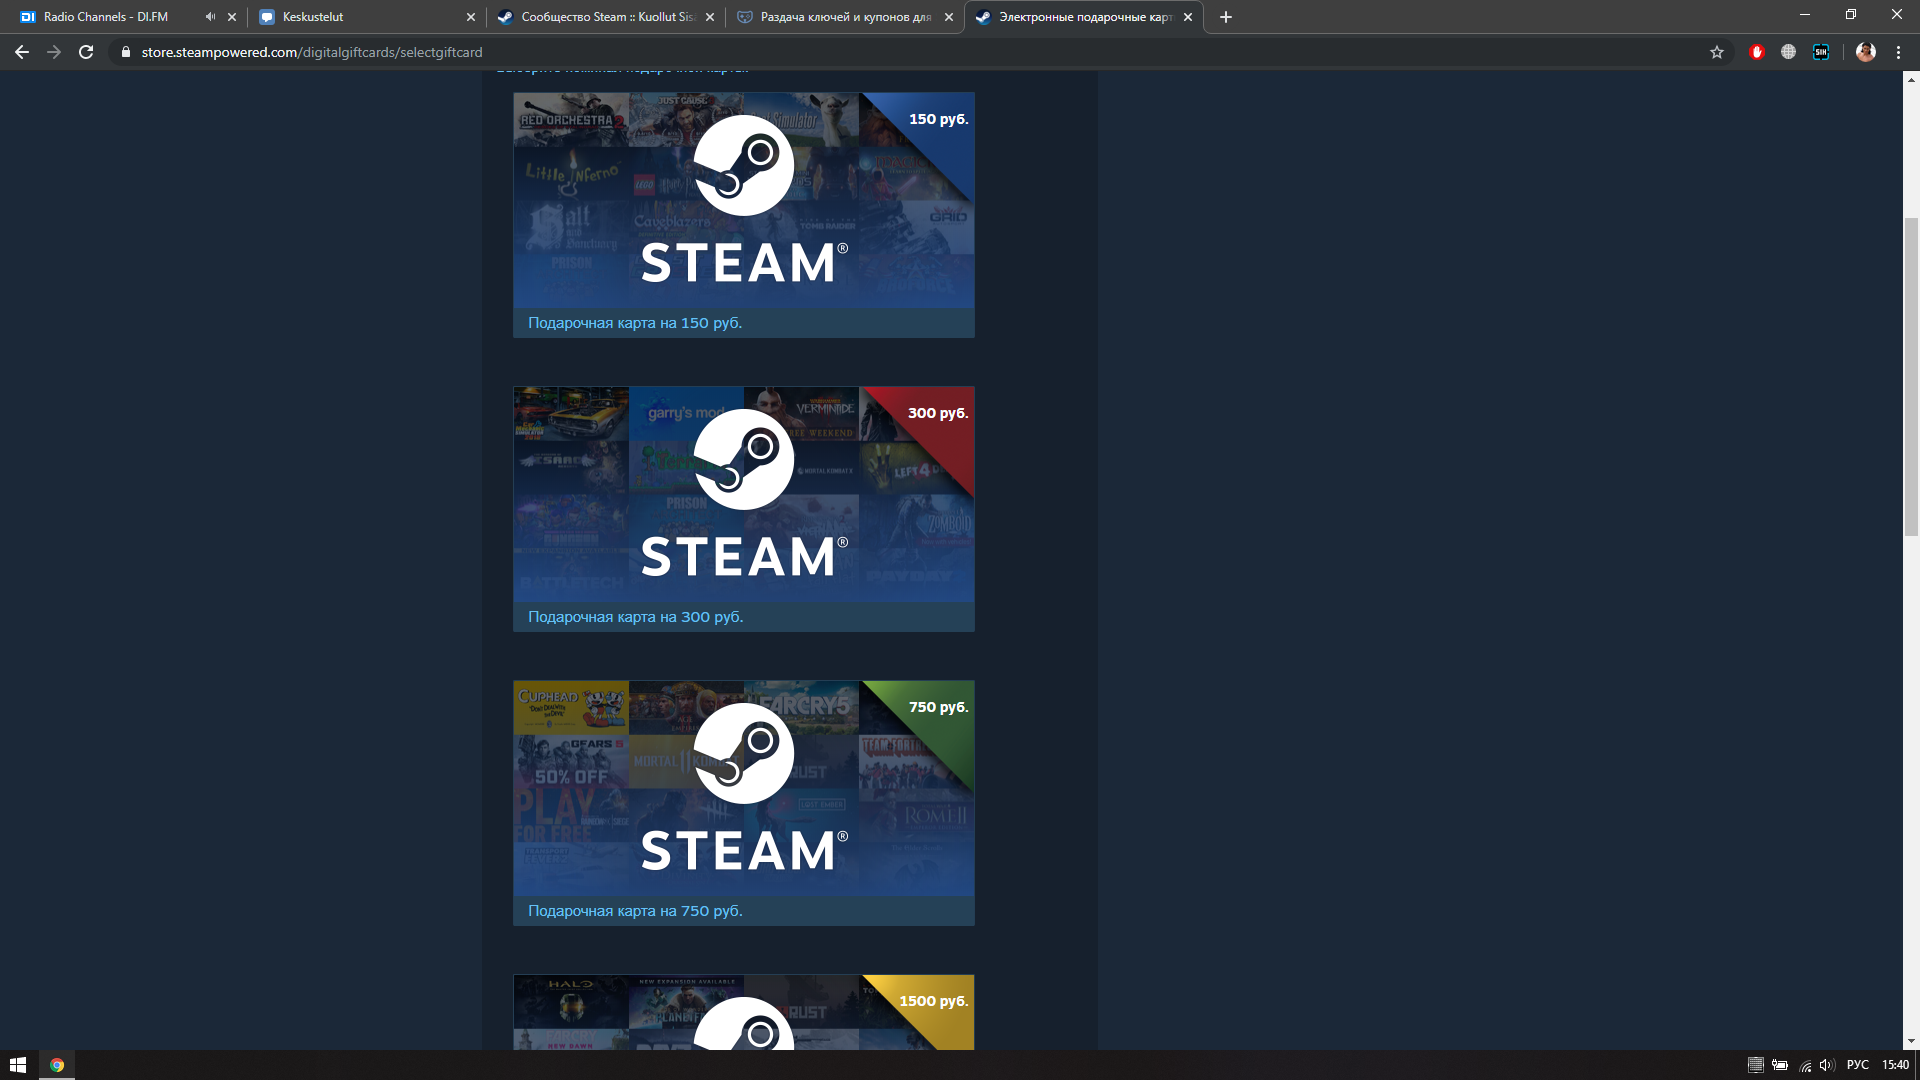Open the Chrome profile avatar
1920x1080 pixels.
tap(1866, 52)
